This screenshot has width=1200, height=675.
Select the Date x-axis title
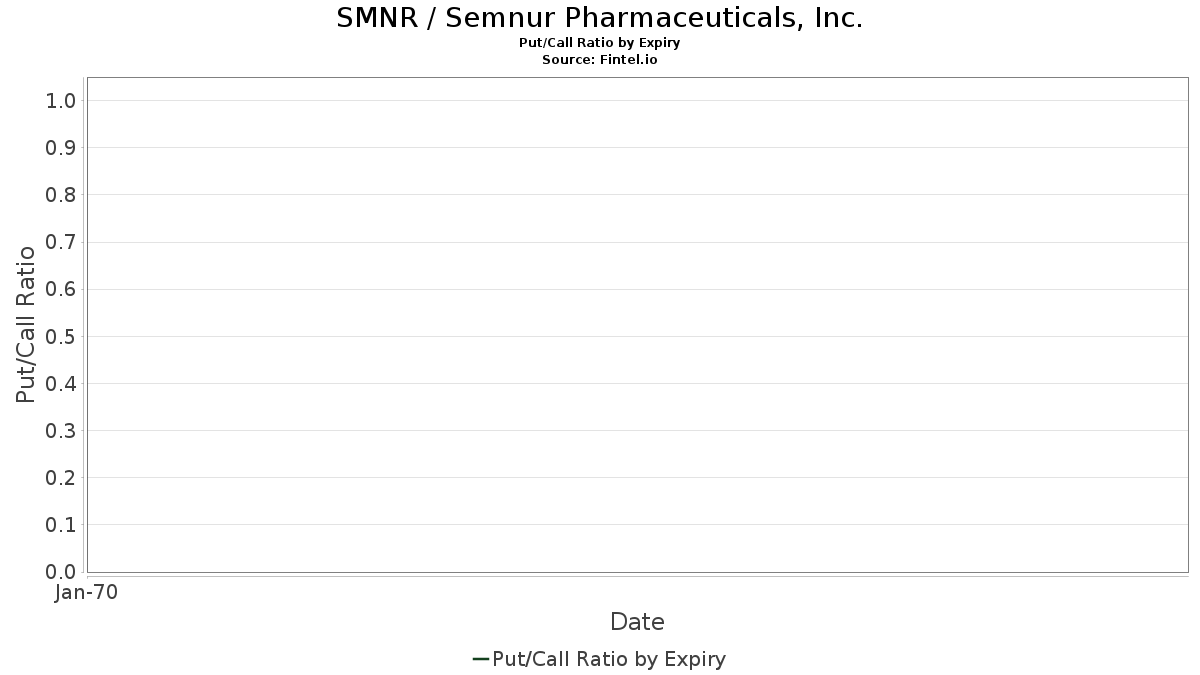[x=637, y=622]
